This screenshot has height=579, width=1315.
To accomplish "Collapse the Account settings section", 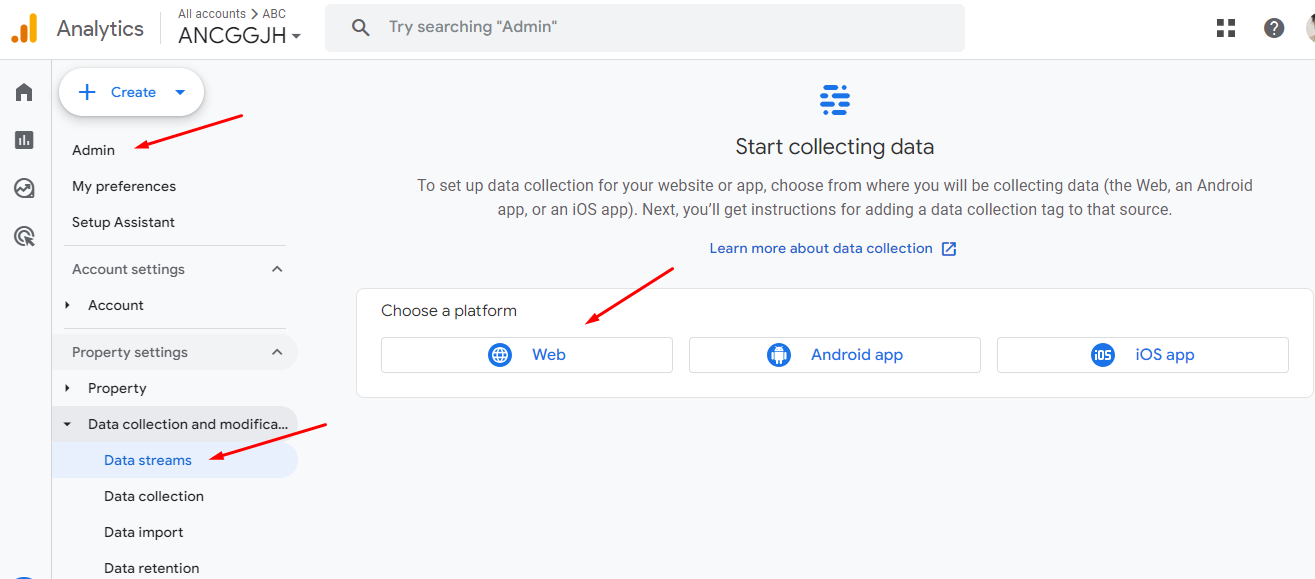I will coord(277,269).
